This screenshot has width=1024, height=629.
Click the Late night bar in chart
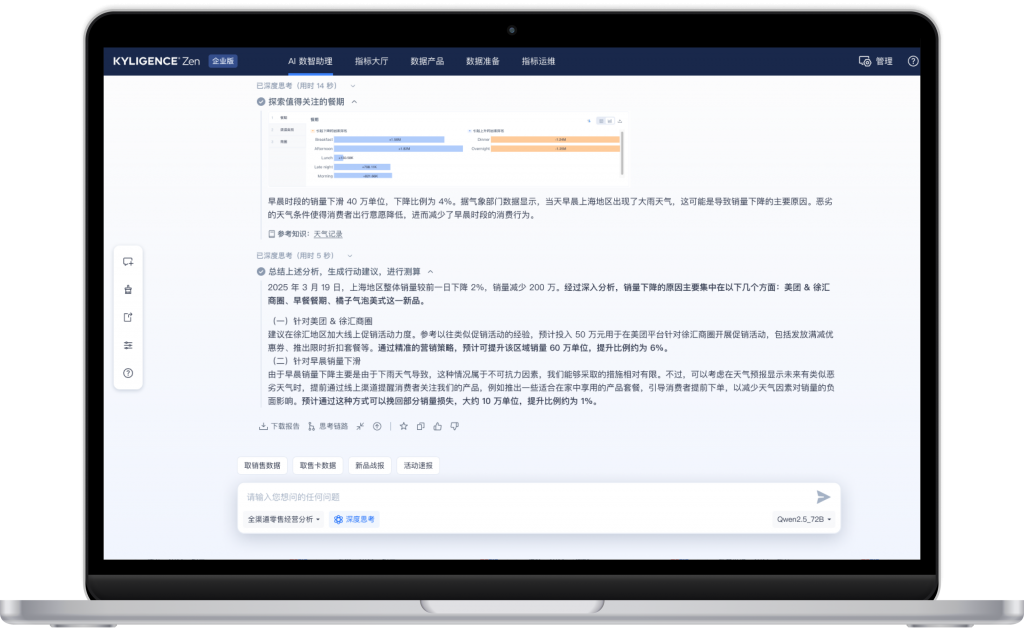(362, 167)
